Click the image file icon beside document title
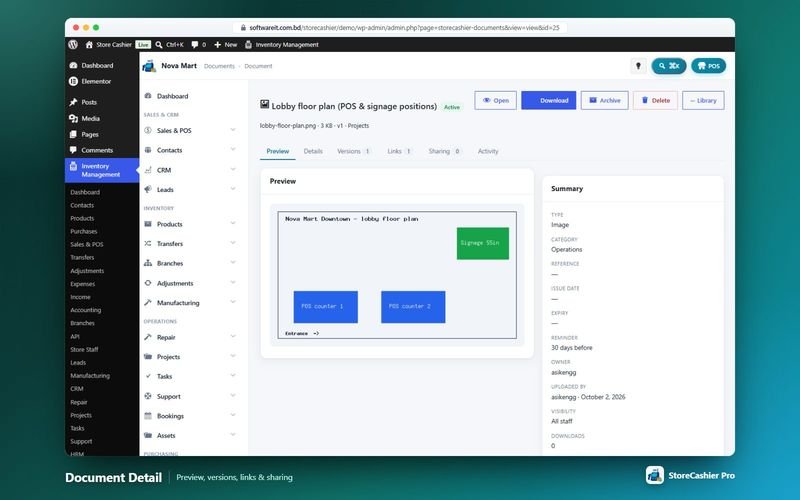Viewport: 800px width, 500px height. pos(264,104)
